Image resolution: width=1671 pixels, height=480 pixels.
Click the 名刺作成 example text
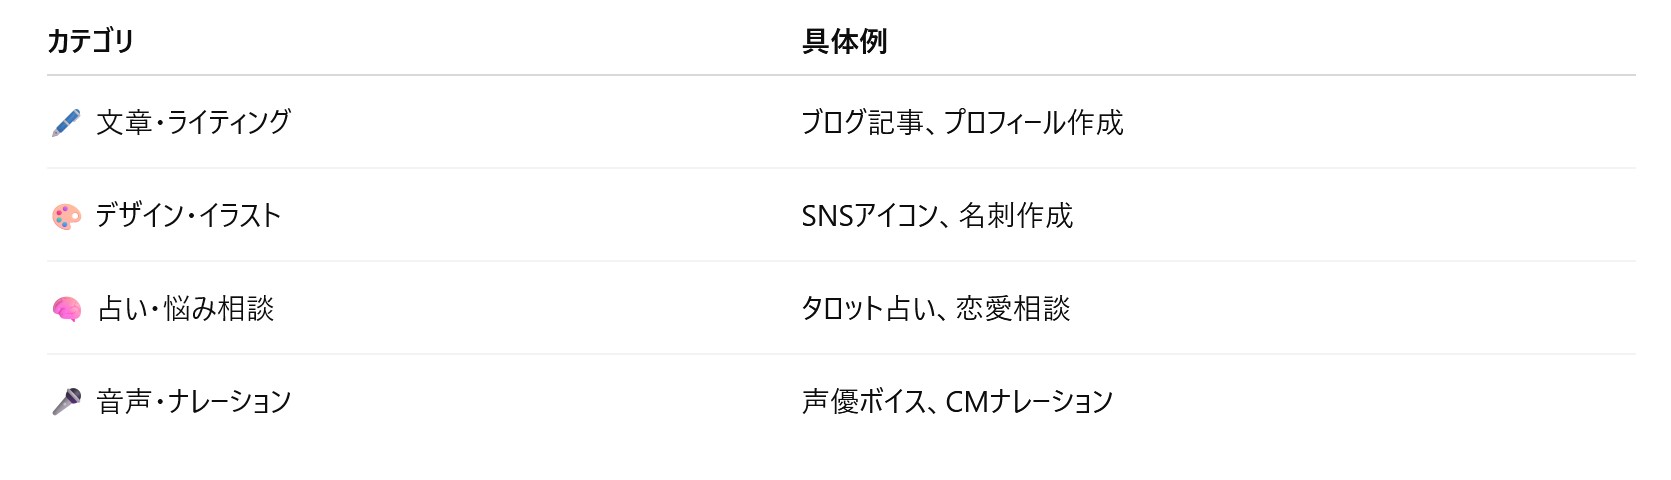1015,215
